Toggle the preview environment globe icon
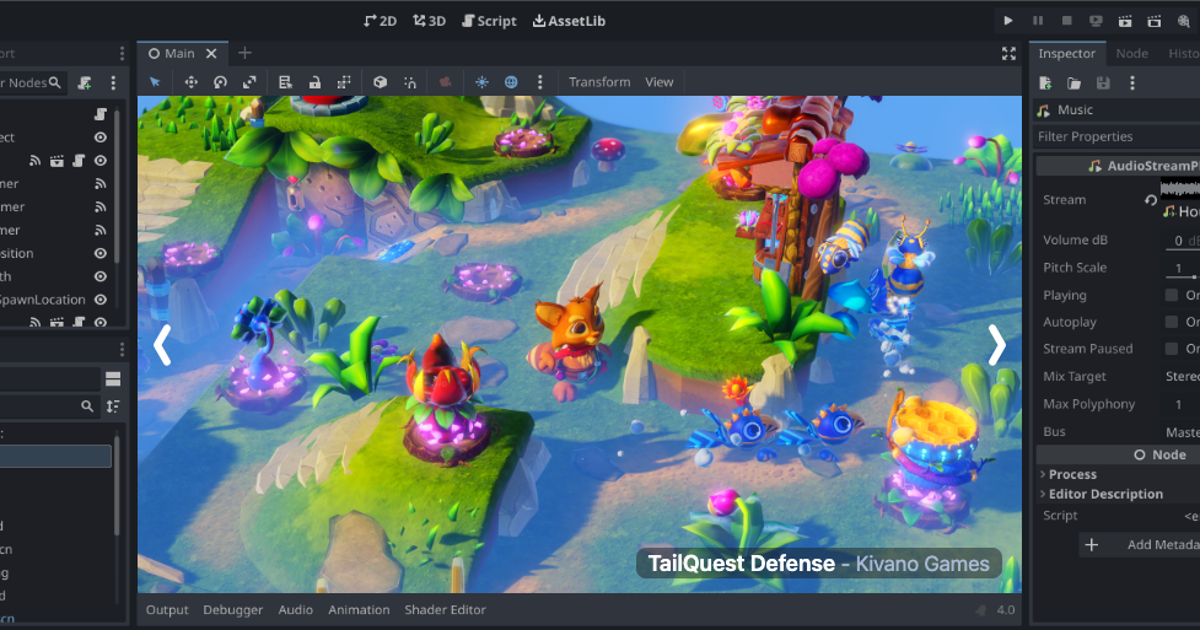The image size is (1200, 630). [x=511, y=82]
